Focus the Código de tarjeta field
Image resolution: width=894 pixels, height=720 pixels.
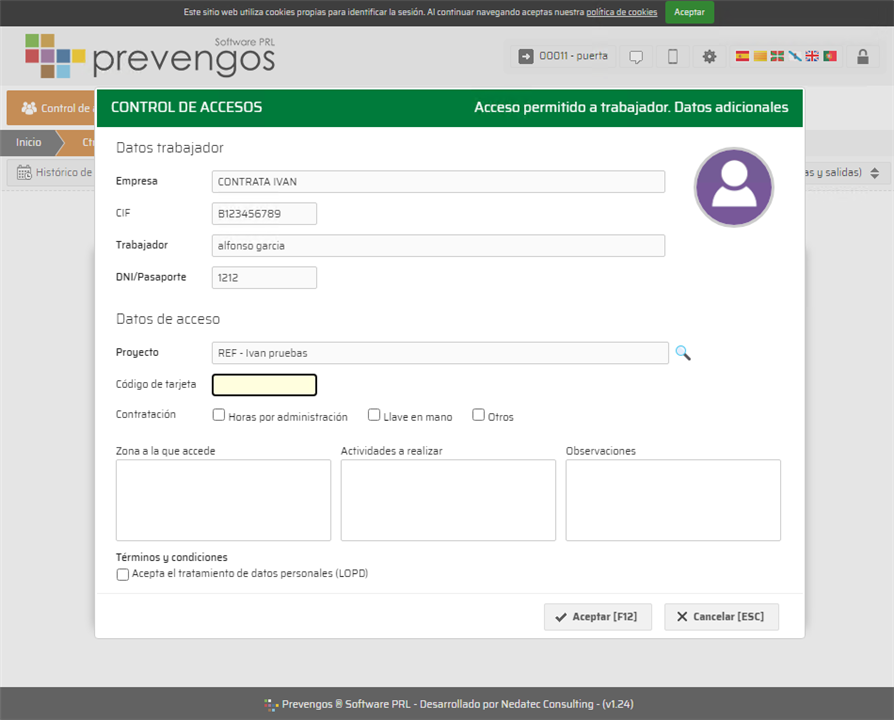[264, 385]
